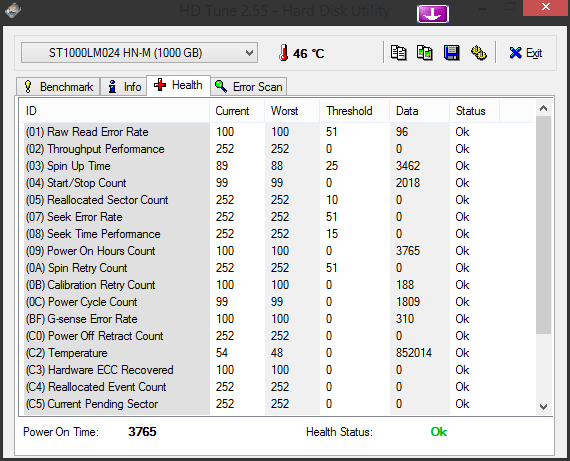The width and height of the screenshot is (570, 461).
Task: Click the scrollbar down arrow
Action: 543,406
